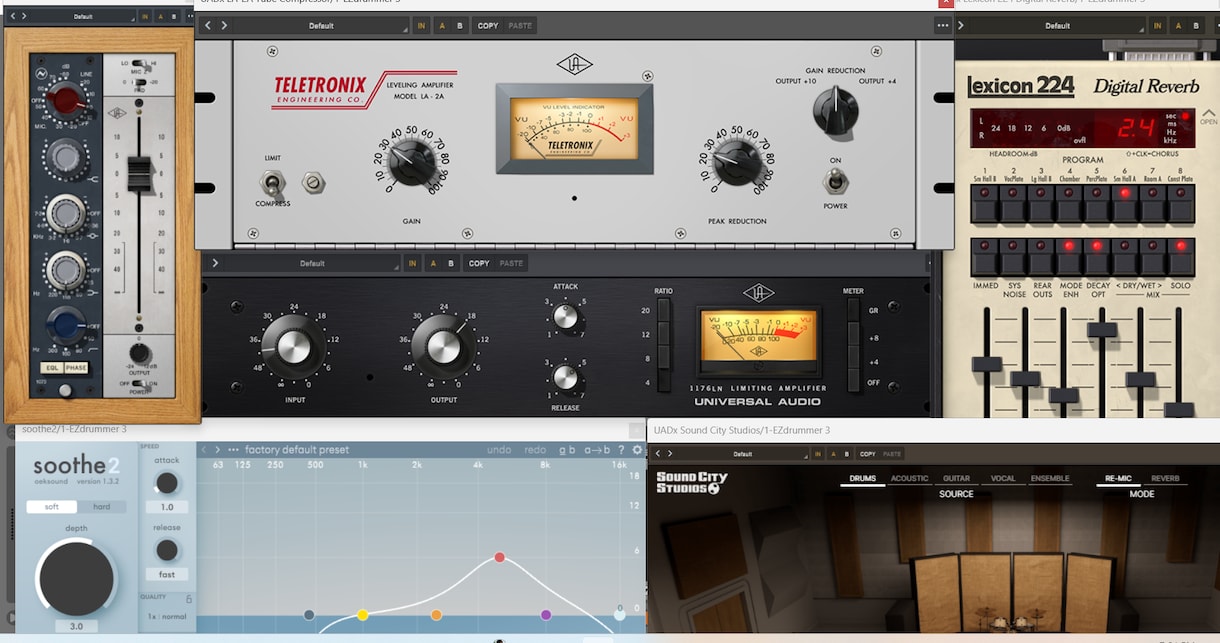The width and height of the screenshot is (1220, 643).
Task: Switch soothe2 mode to hard
Action: (x=102, y=507)
